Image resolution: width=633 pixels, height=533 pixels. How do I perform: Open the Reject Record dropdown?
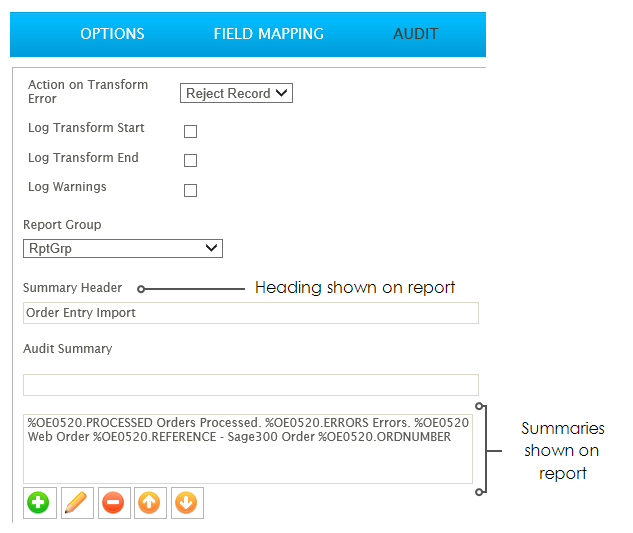click(236, 93)
